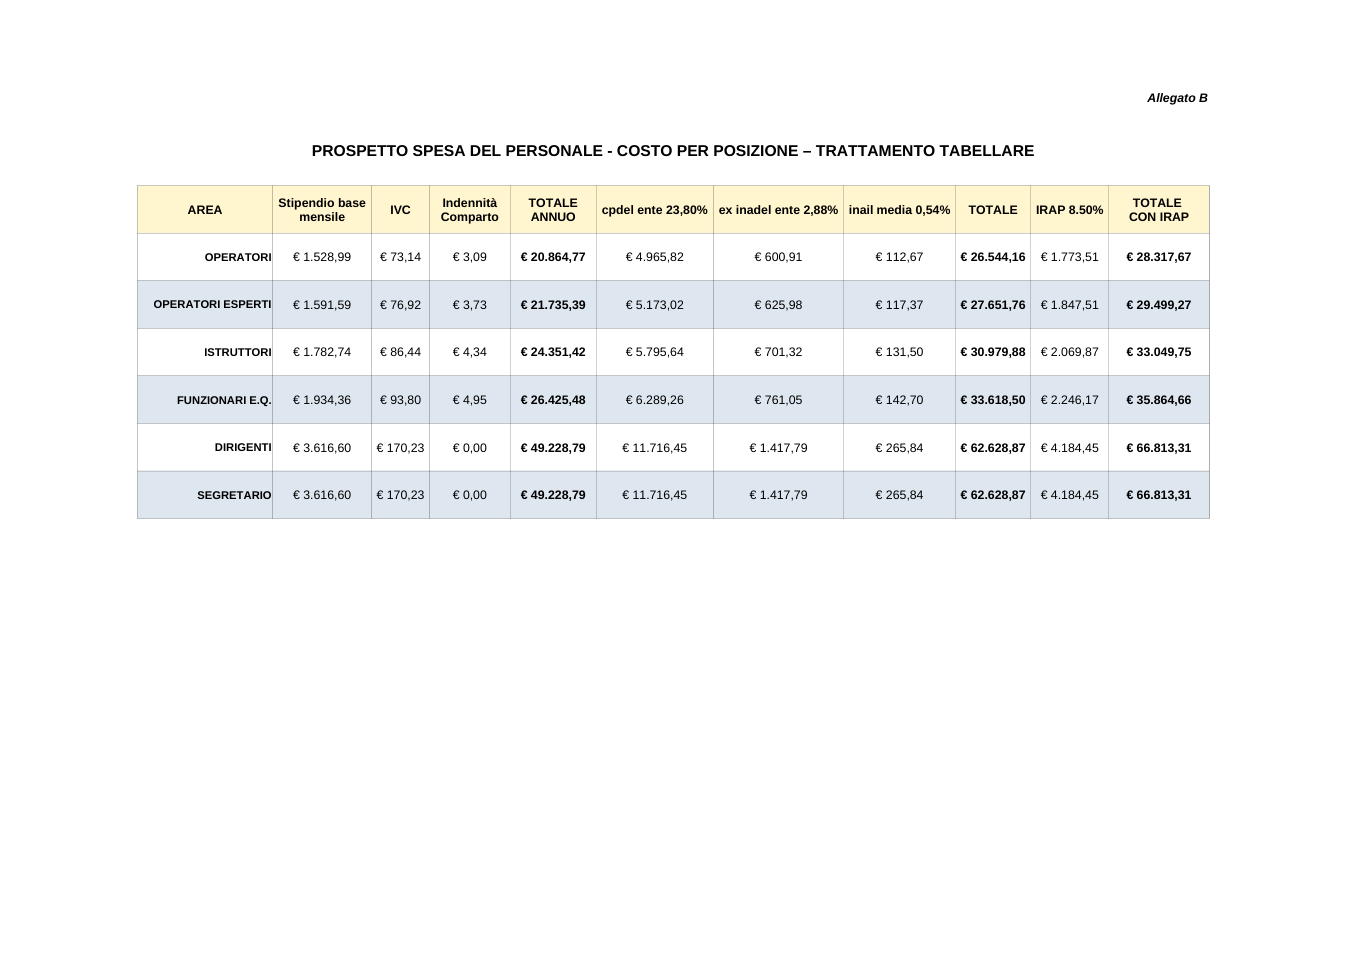Select the '€ 28.317,67' total with IRAP
The image size is (1348, 953).
click(1159, 257)
